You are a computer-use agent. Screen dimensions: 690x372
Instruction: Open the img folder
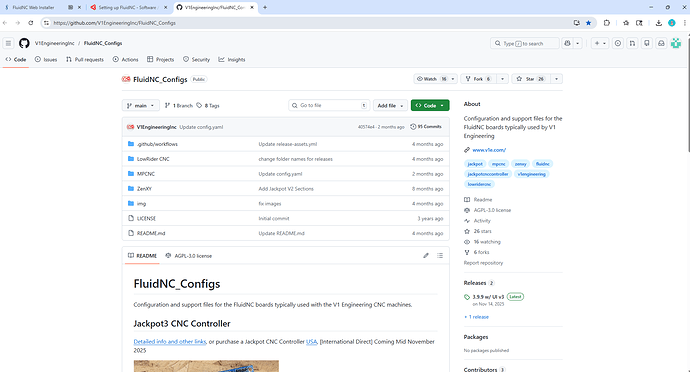tap(141, 204)
